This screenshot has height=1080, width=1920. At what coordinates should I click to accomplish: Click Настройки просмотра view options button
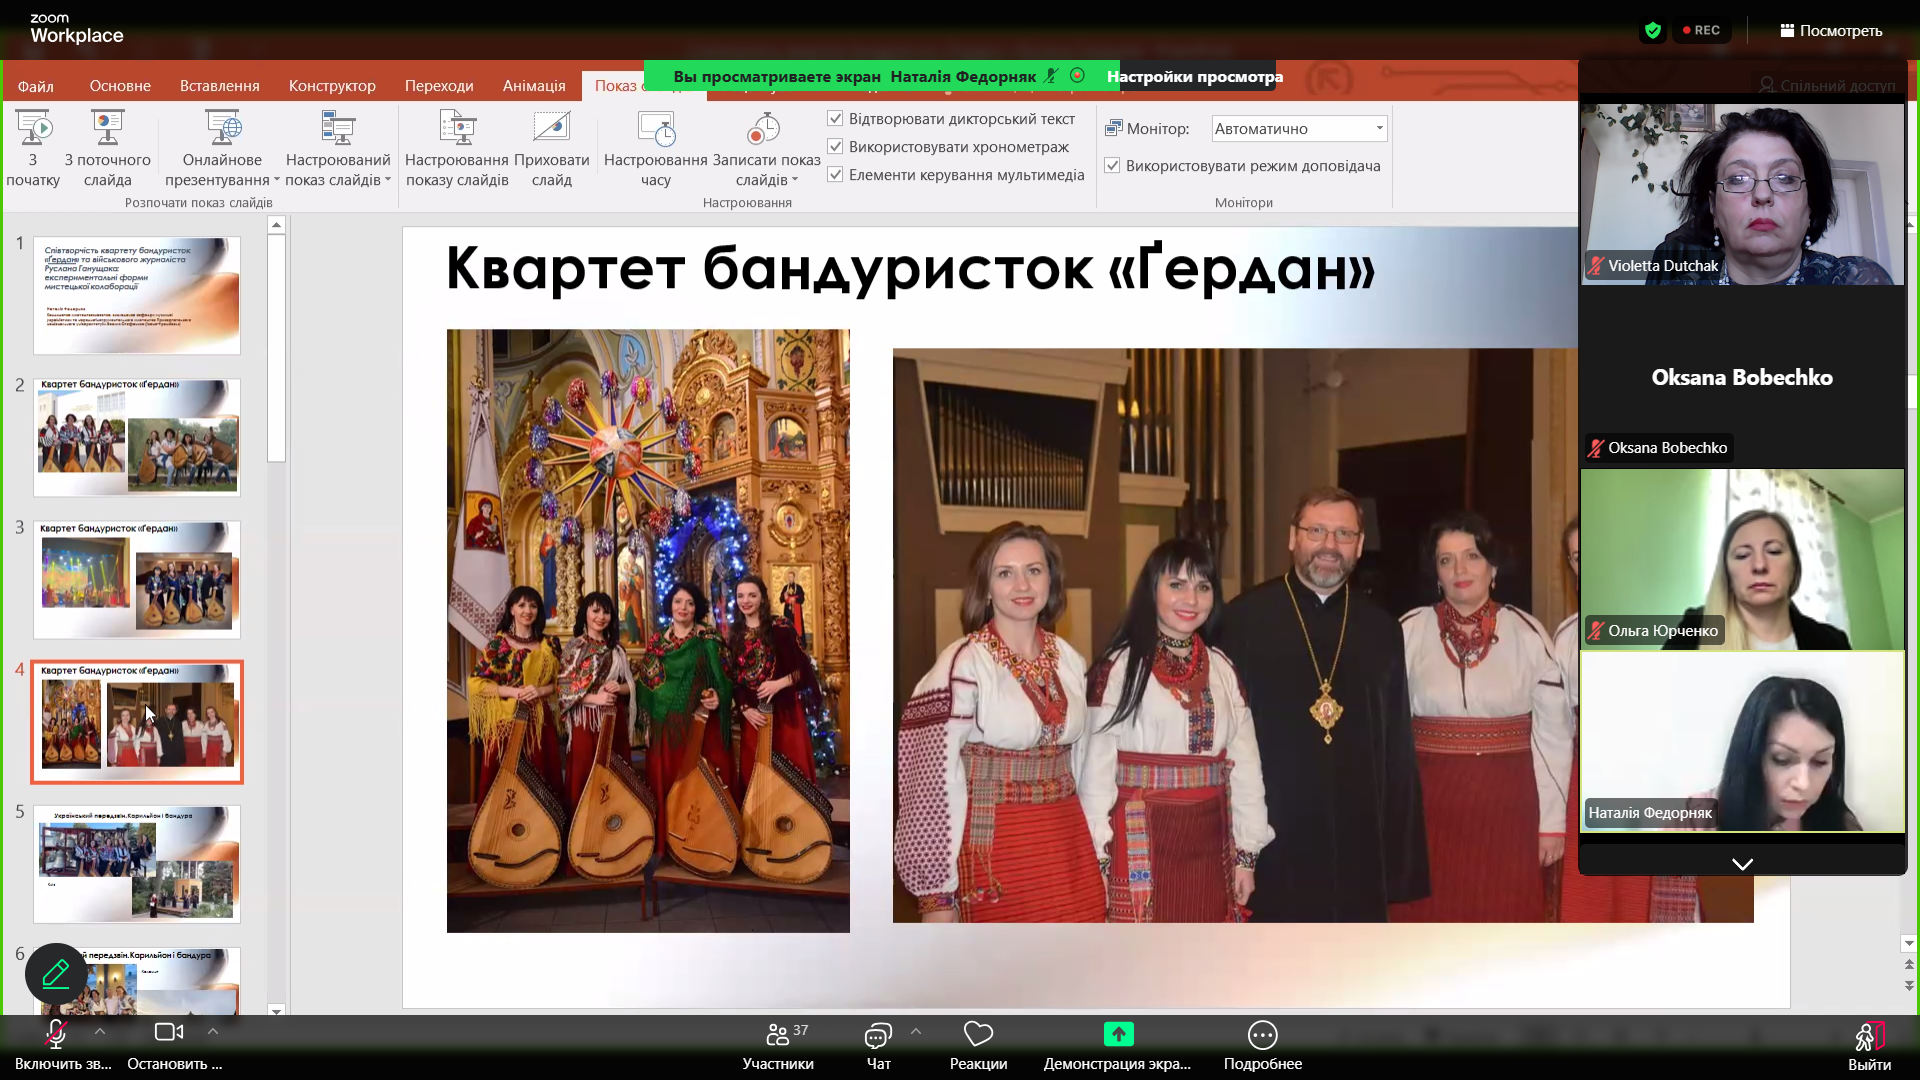click(1195, 77)
